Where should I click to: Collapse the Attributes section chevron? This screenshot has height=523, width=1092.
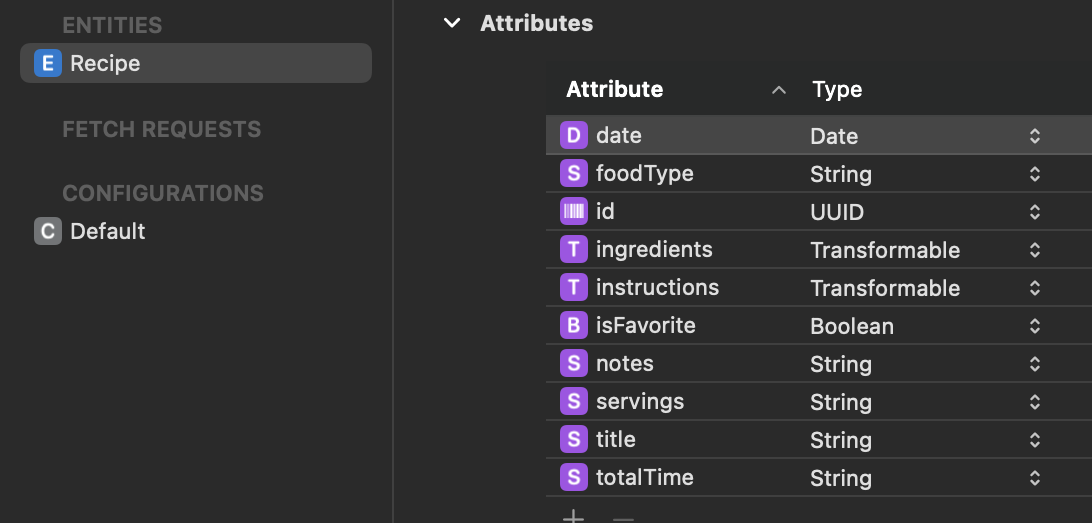[x=452, y=23]
